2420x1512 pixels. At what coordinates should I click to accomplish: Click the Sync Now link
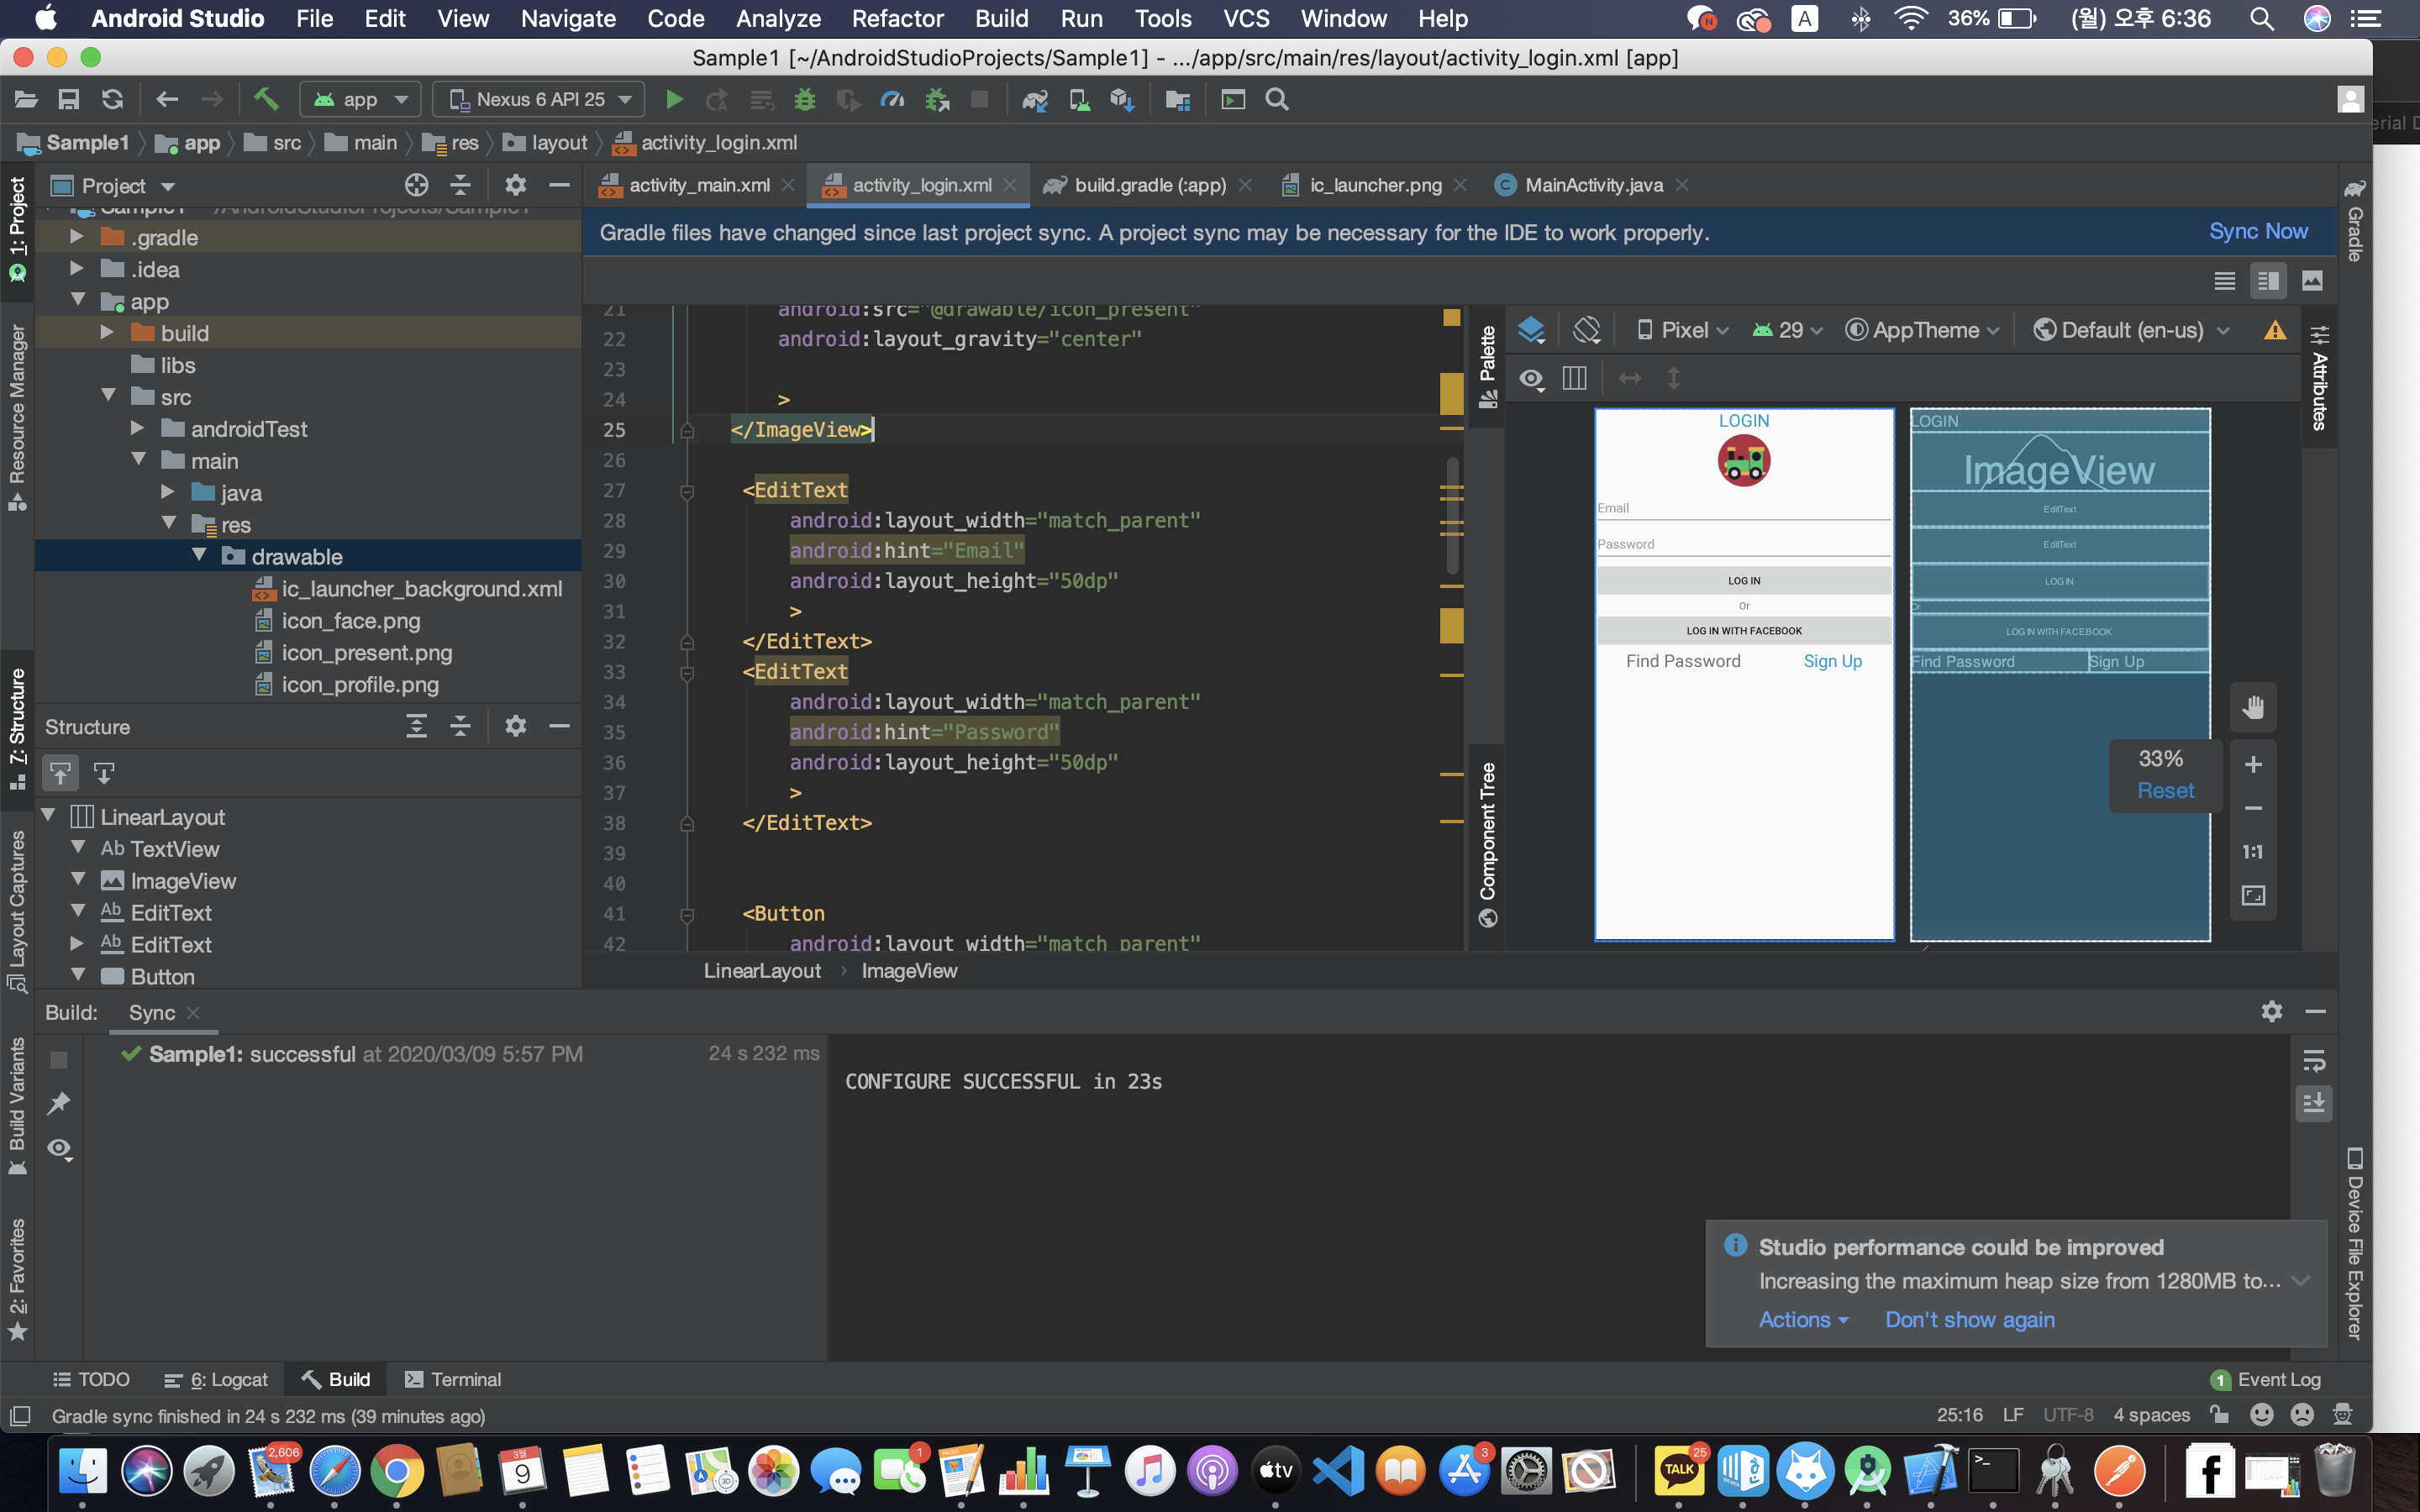click(2257, 231)
